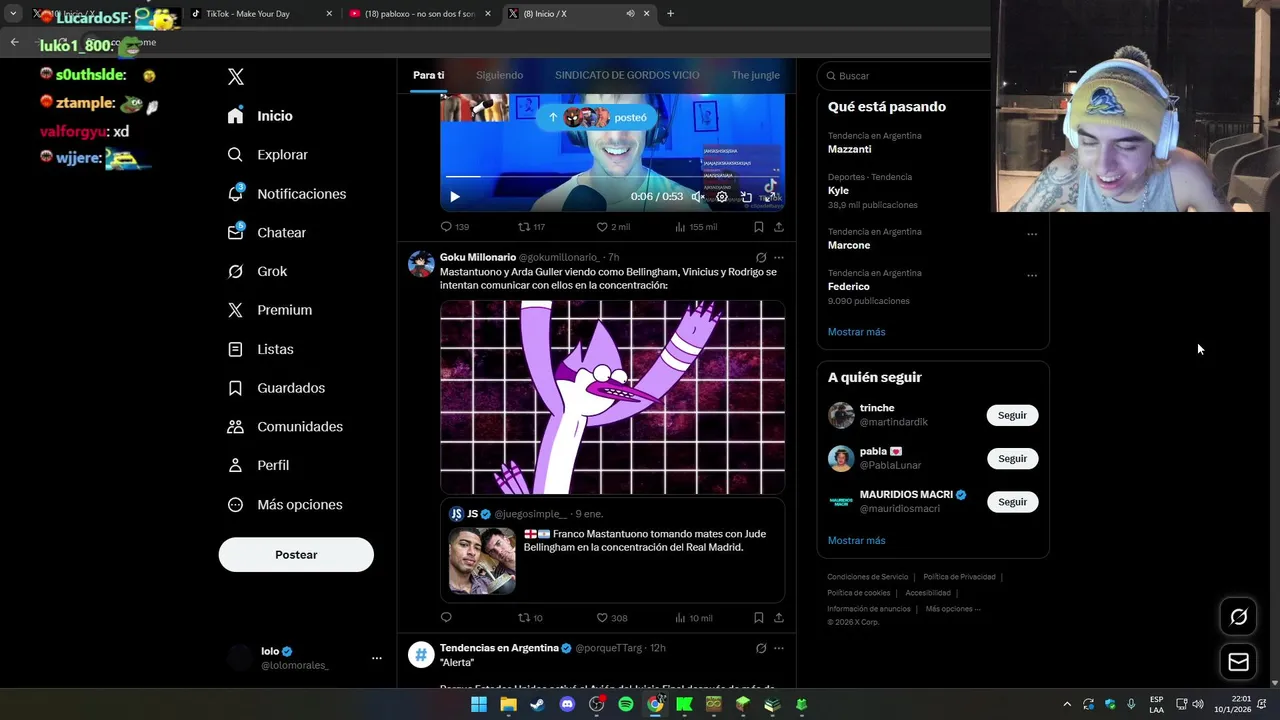
Task: Open Notificaciones in the sidebar
Action: (x=287, y=194)
